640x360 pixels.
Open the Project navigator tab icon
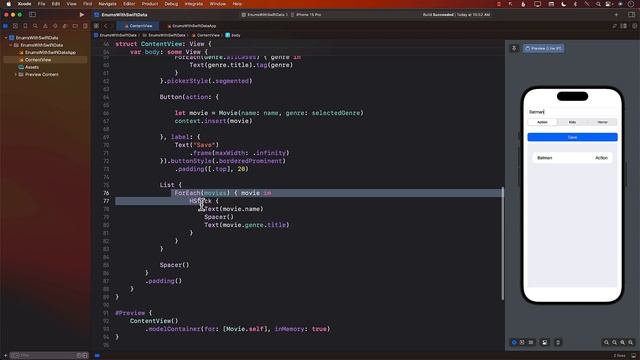click(5, 26)
